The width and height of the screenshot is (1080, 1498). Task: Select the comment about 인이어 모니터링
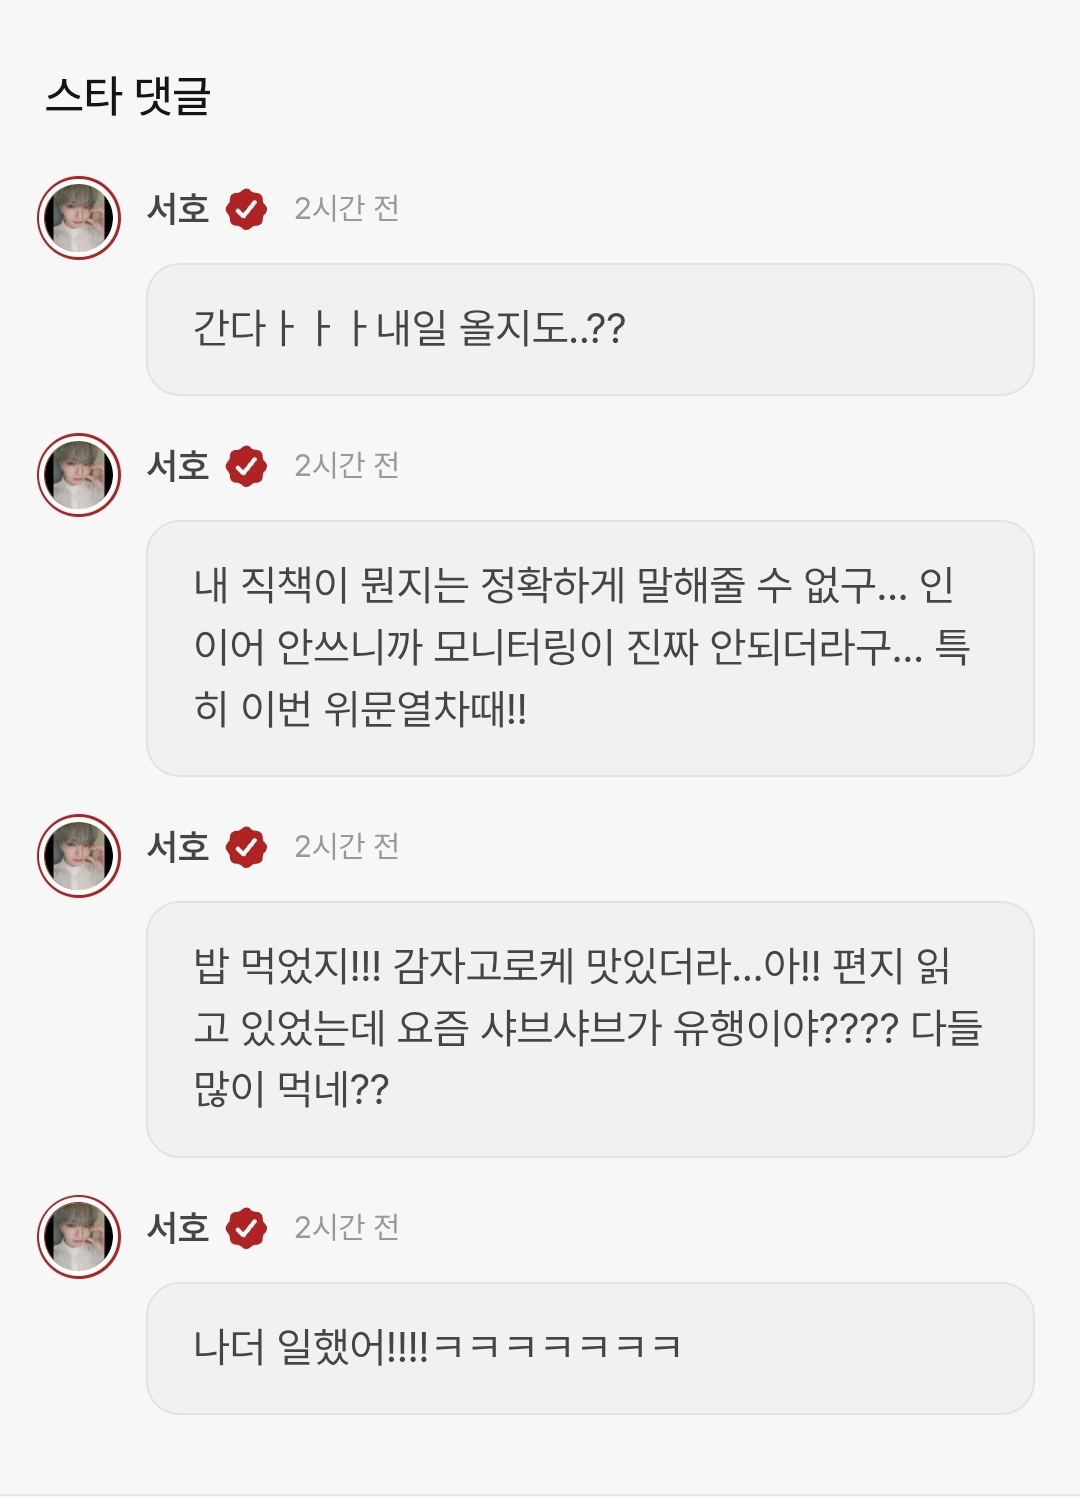tap(590, 648)
